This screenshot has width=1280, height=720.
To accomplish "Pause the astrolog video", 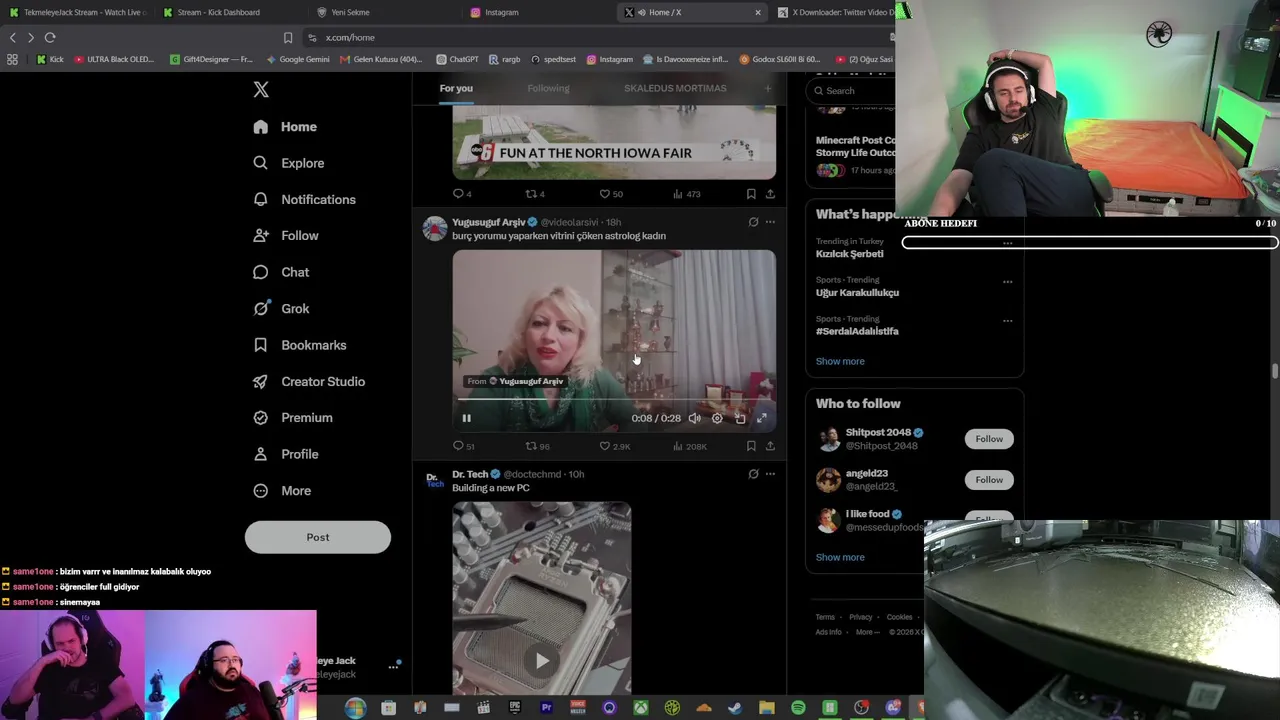I will tap(466, 418).
